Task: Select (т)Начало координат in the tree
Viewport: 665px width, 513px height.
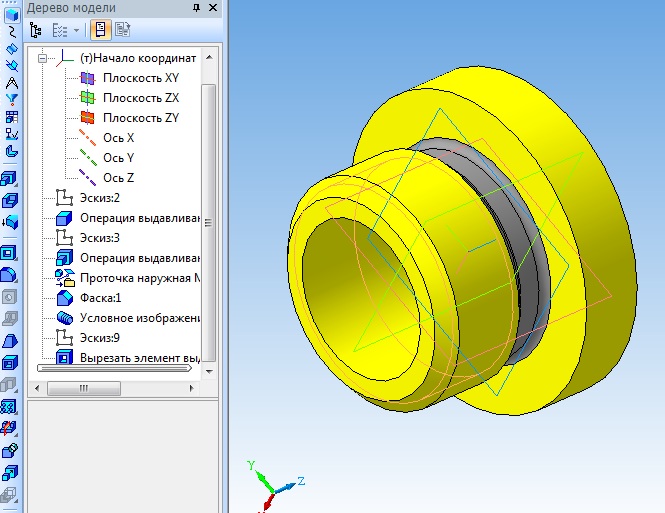Action: (x=138, y=58)
